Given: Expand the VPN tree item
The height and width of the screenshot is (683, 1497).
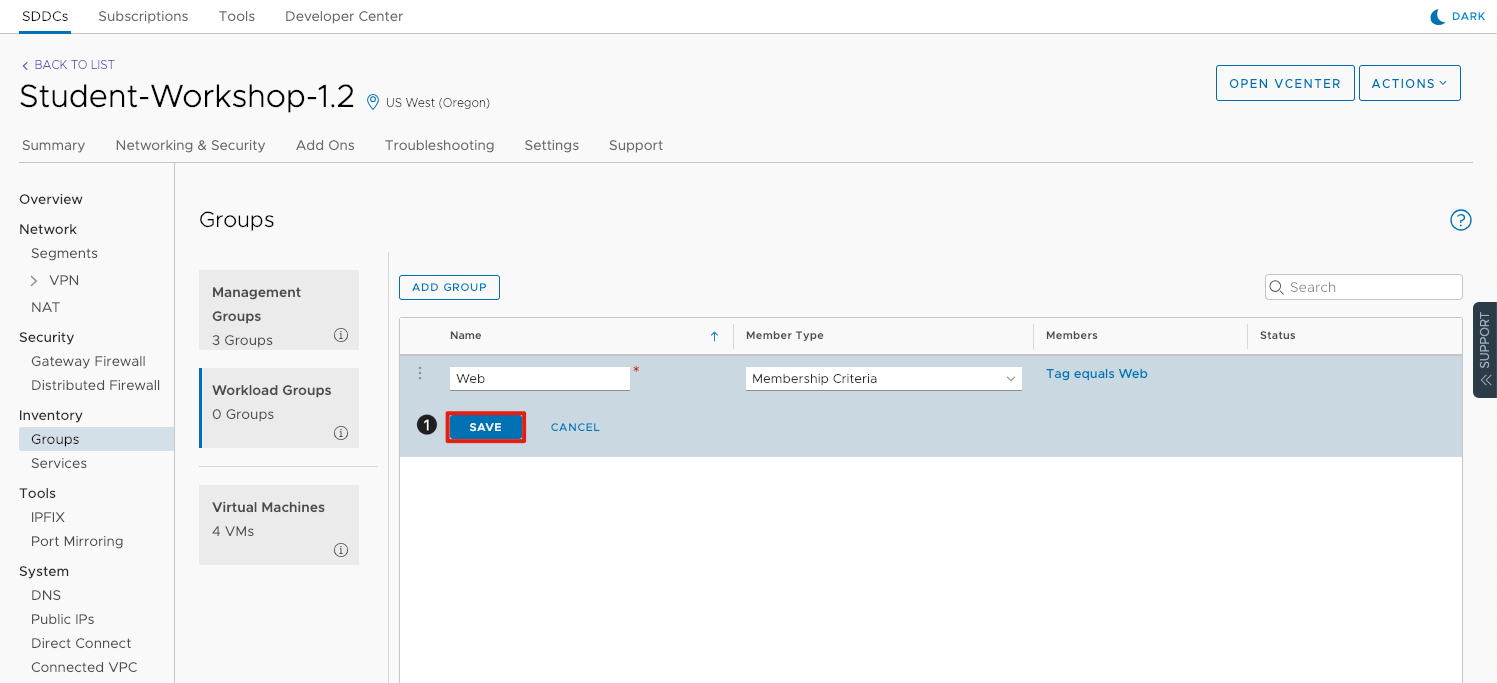Looking at the screenshot, I should [x=34, y=281].
